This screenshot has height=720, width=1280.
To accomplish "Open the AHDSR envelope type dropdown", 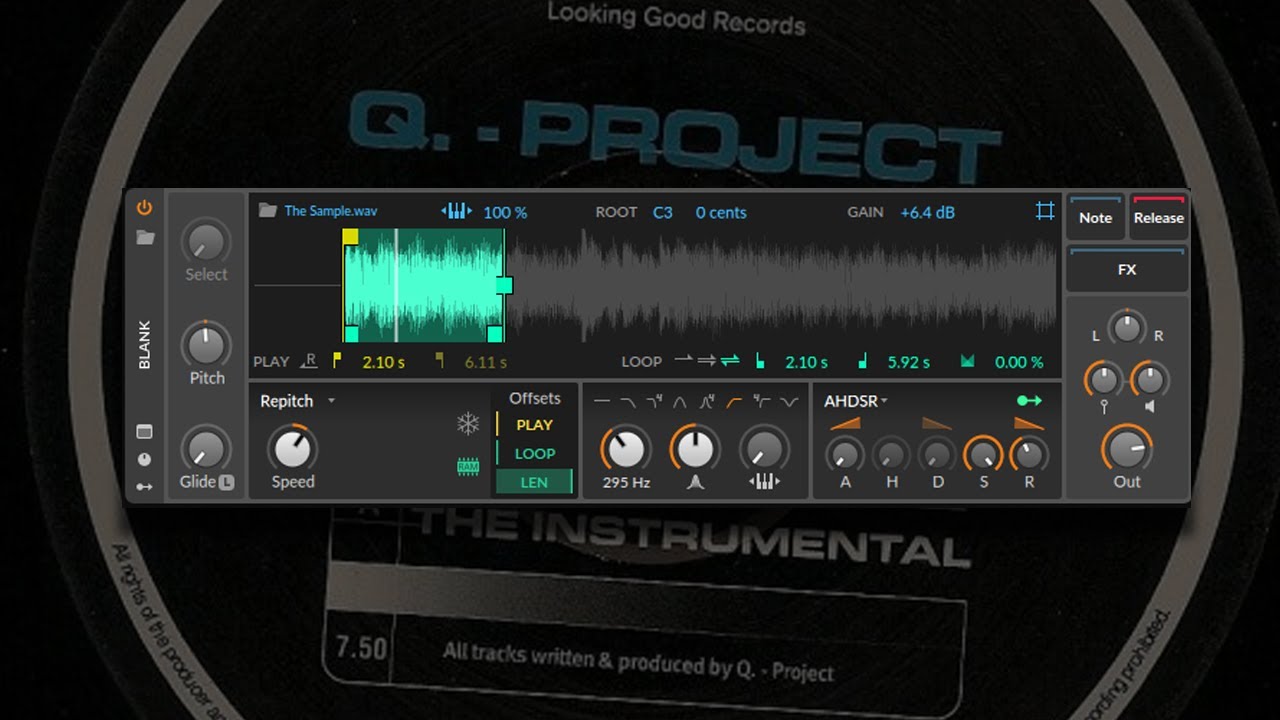I will [x=856, y=401].
